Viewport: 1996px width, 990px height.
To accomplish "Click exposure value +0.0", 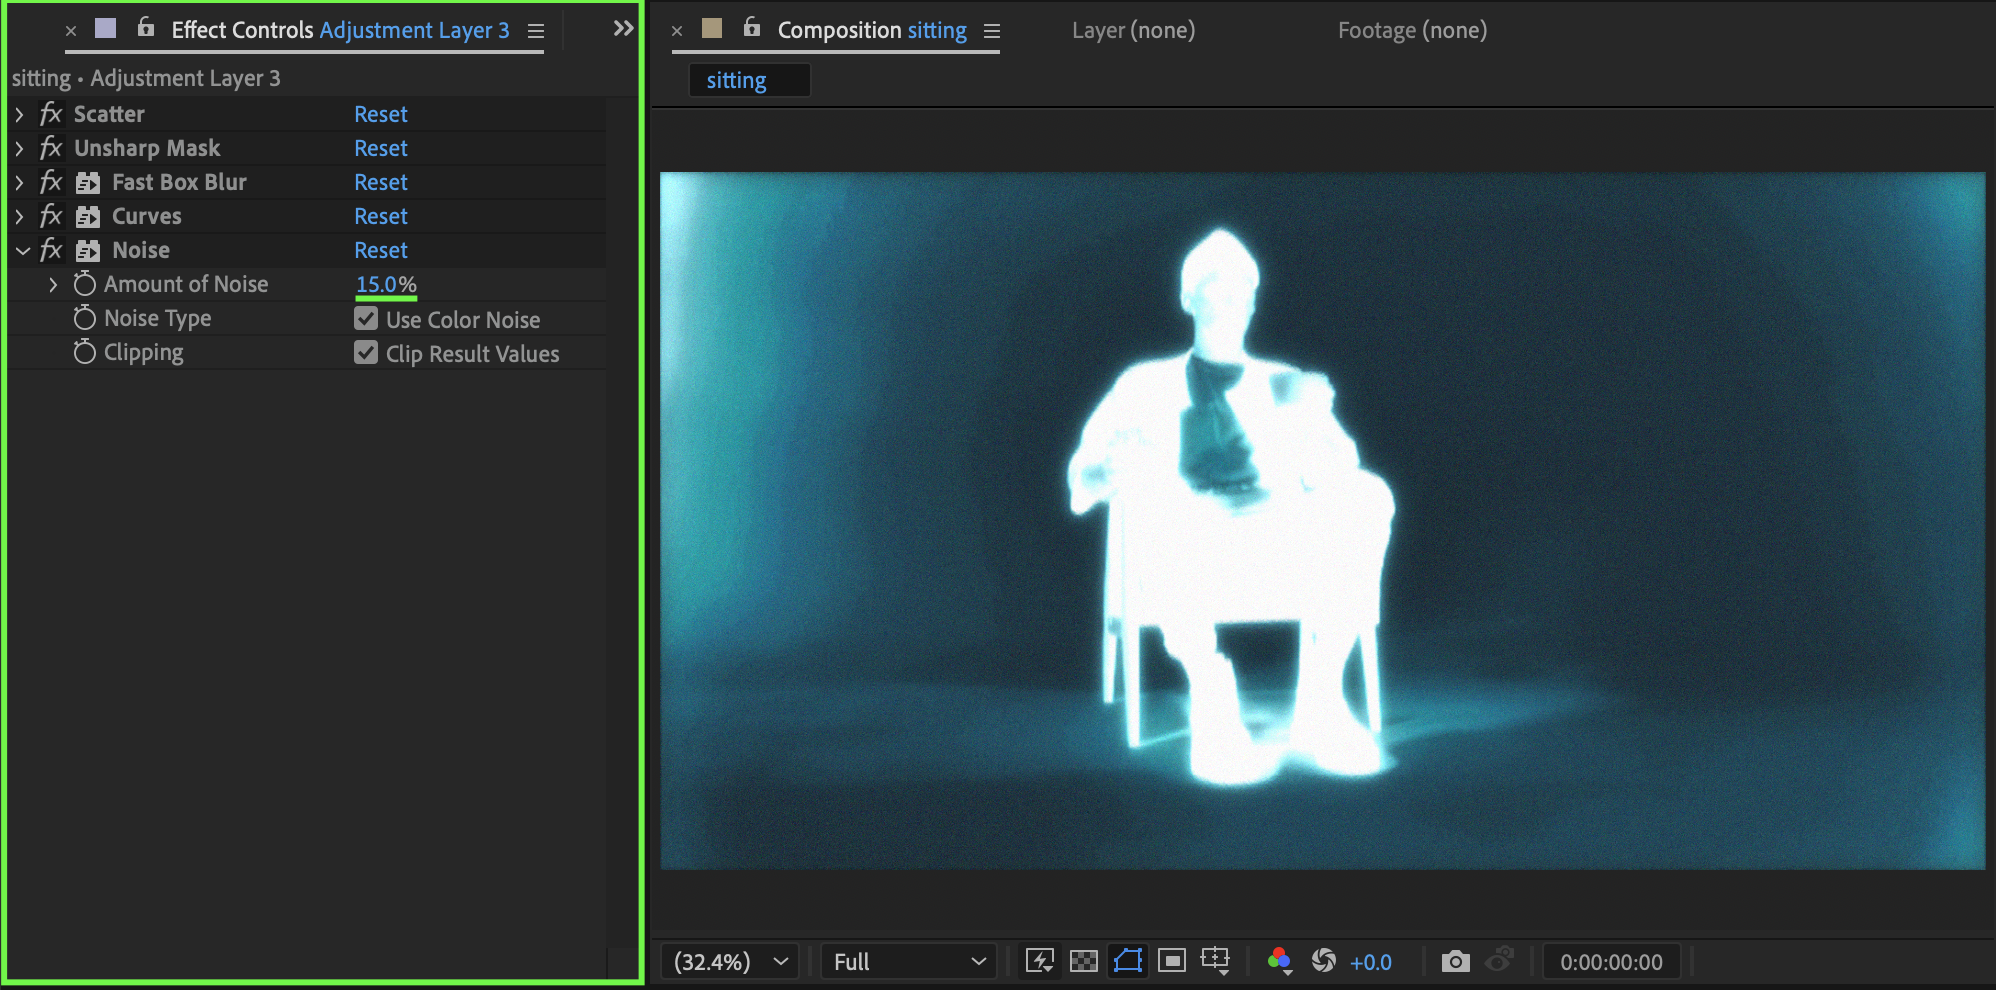I will tap(1370, 962).
